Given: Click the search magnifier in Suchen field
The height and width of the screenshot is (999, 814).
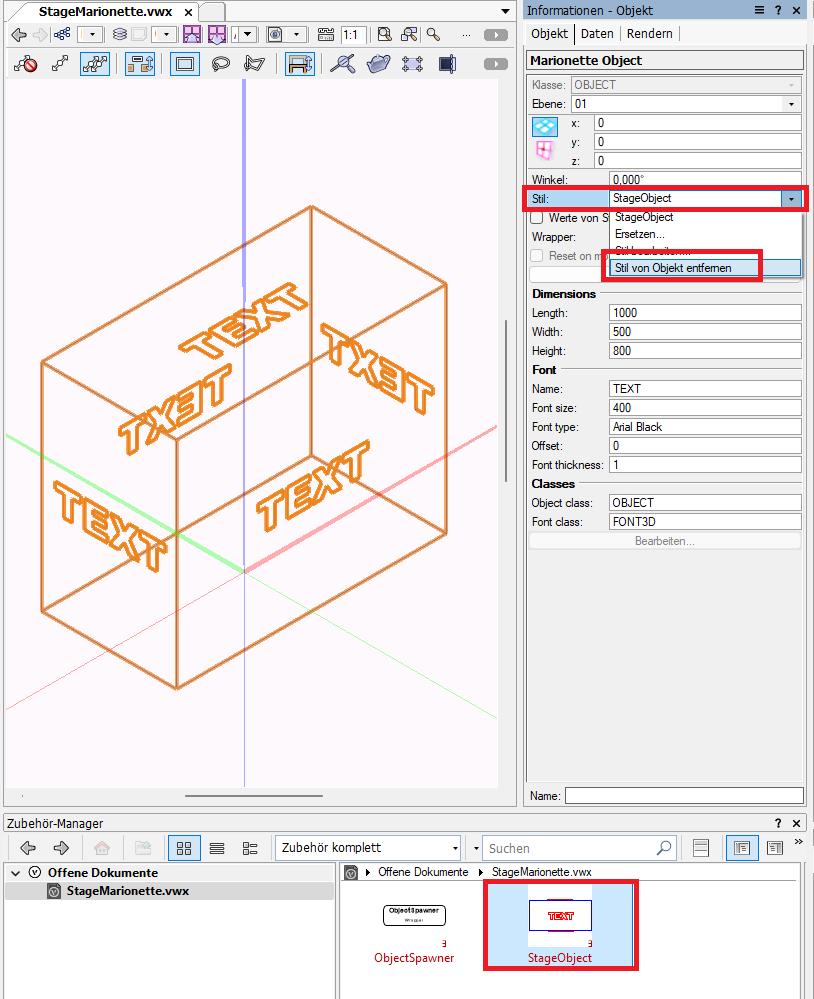Looking at the screenshot, I should tap(665, 848).
